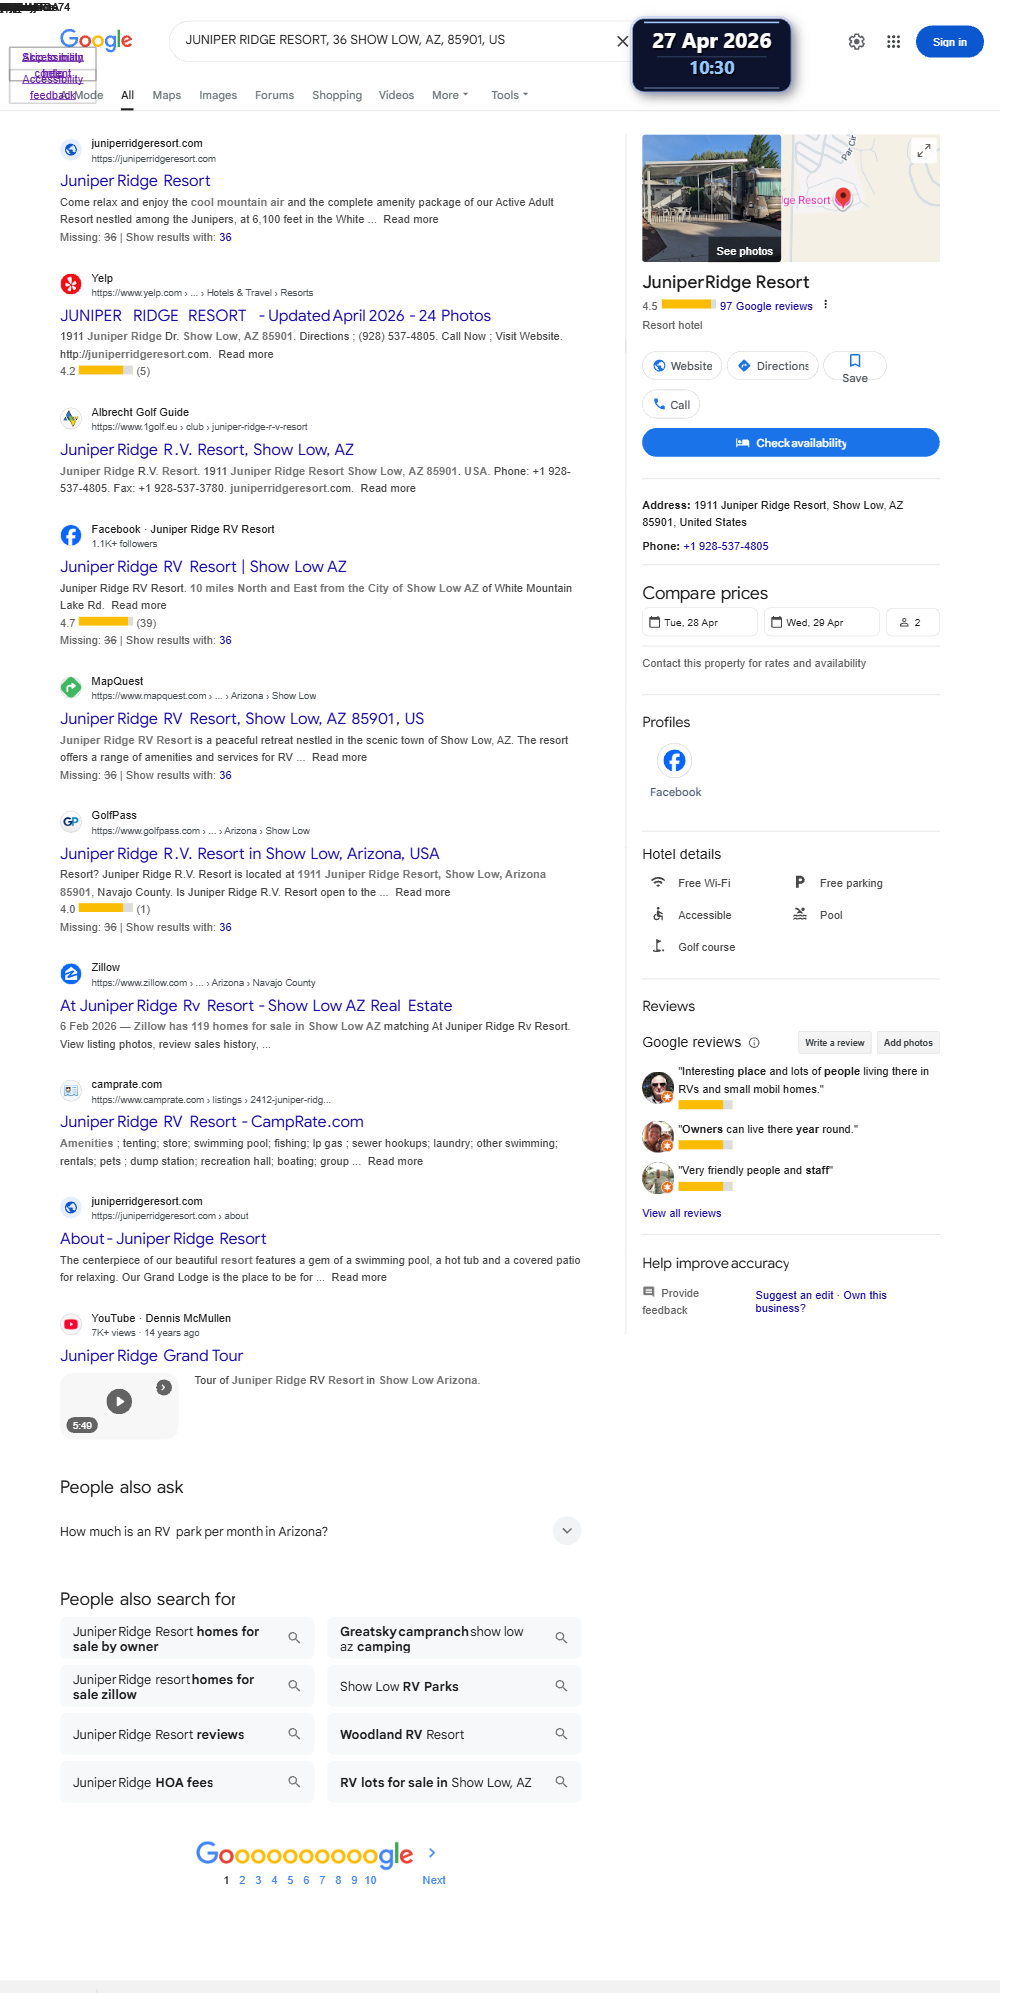The height and width of the screenshot is (1993, 1012).
Task: Open the 97 Google reviews link
Action: coord(766,306)
